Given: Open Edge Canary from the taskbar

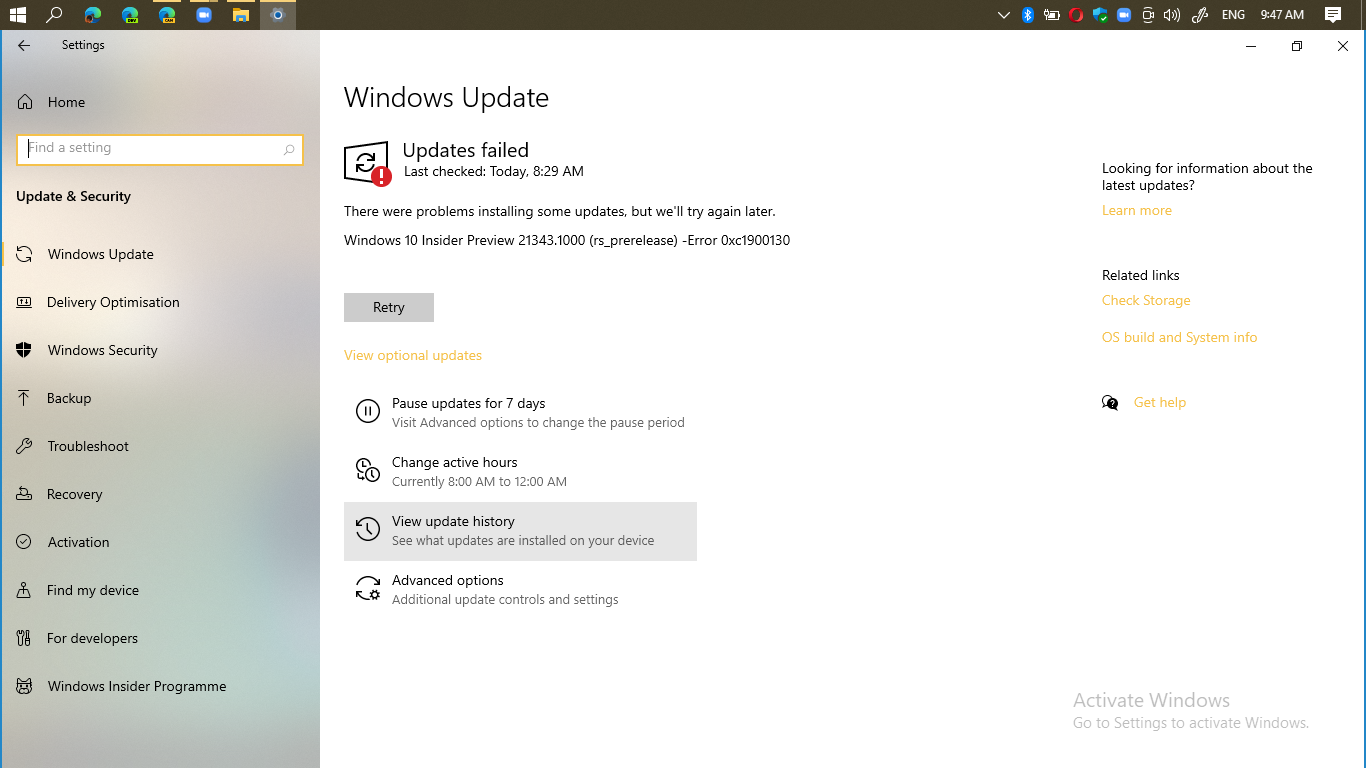Looking at the screenshot, I should (167, 15).
